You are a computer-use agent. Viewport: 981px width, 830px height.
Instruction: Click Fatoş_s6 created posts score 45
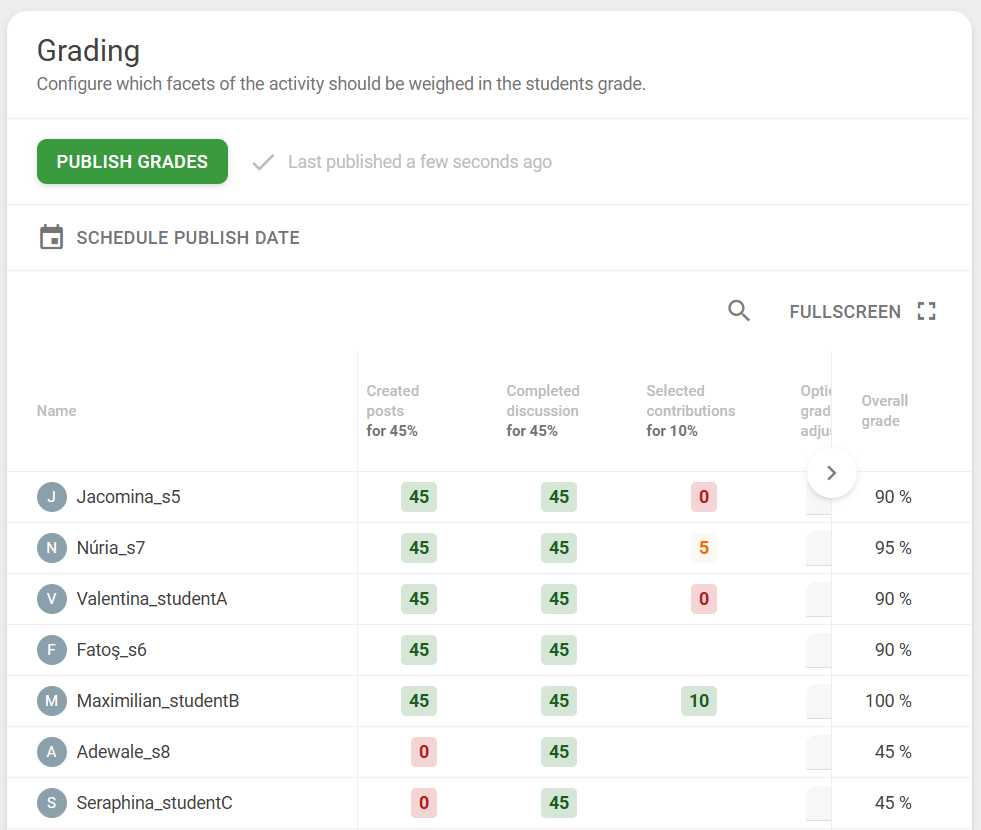point(419,650)
